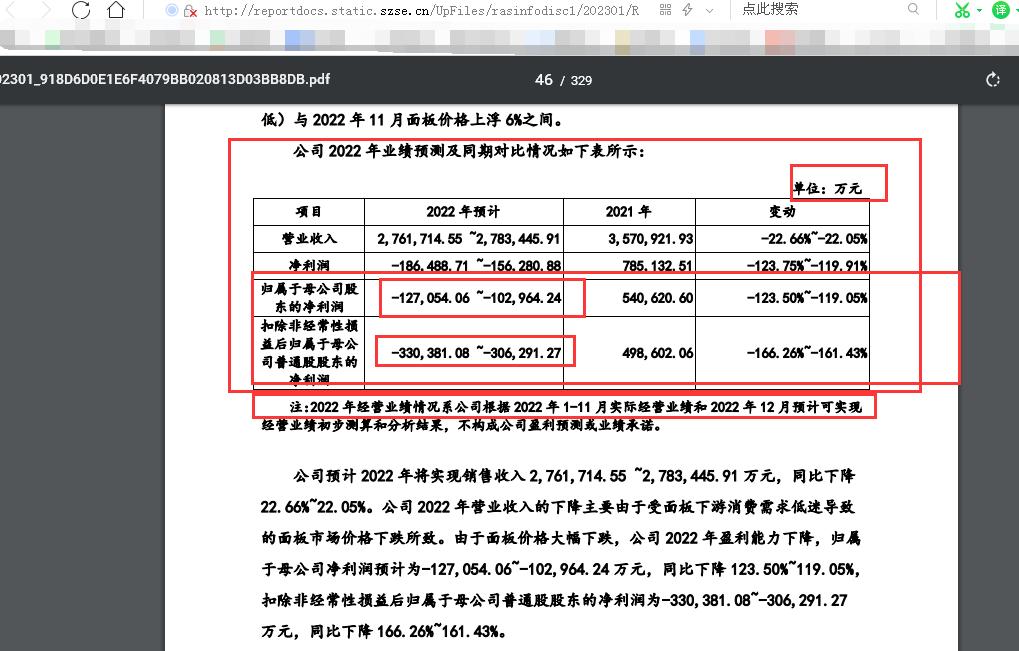Click the 单位：万元 unit label
Viewport: 1019px width, 651px height.
point(827,187)
